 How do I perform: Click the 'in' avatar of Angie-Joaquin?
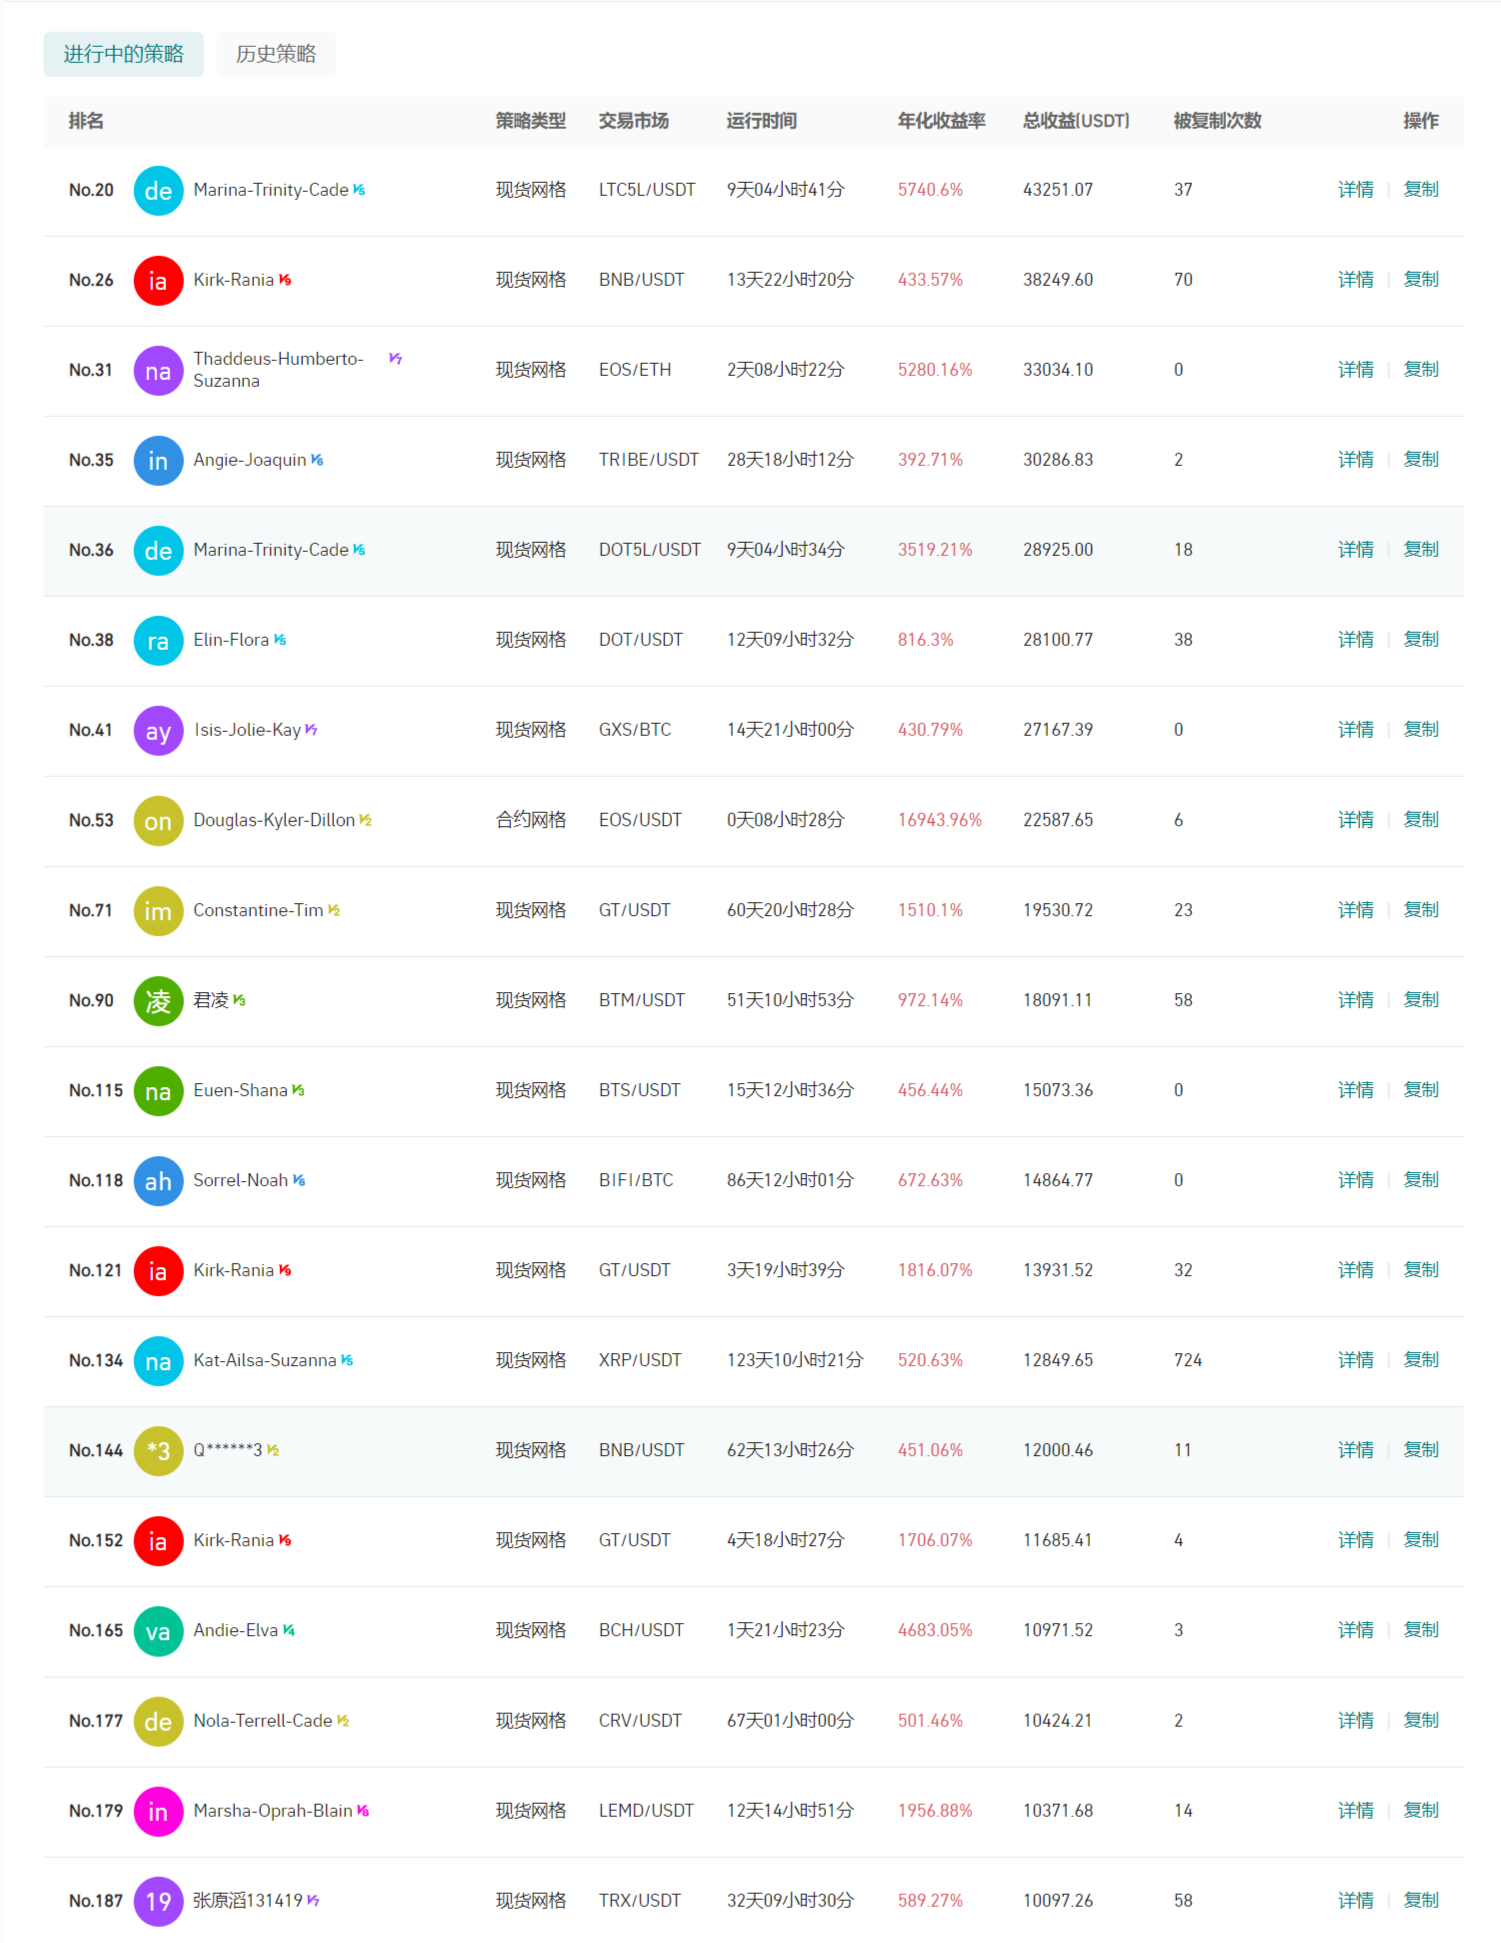[x=158, y=460]
